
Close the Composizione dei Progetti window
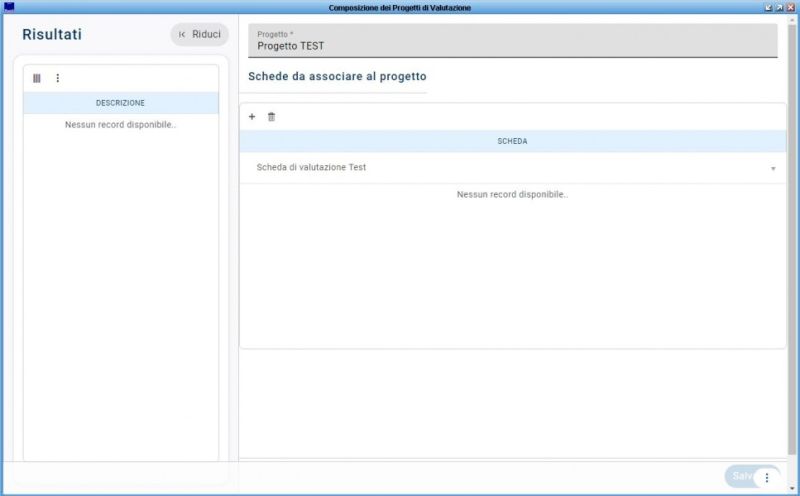(791, 7)
